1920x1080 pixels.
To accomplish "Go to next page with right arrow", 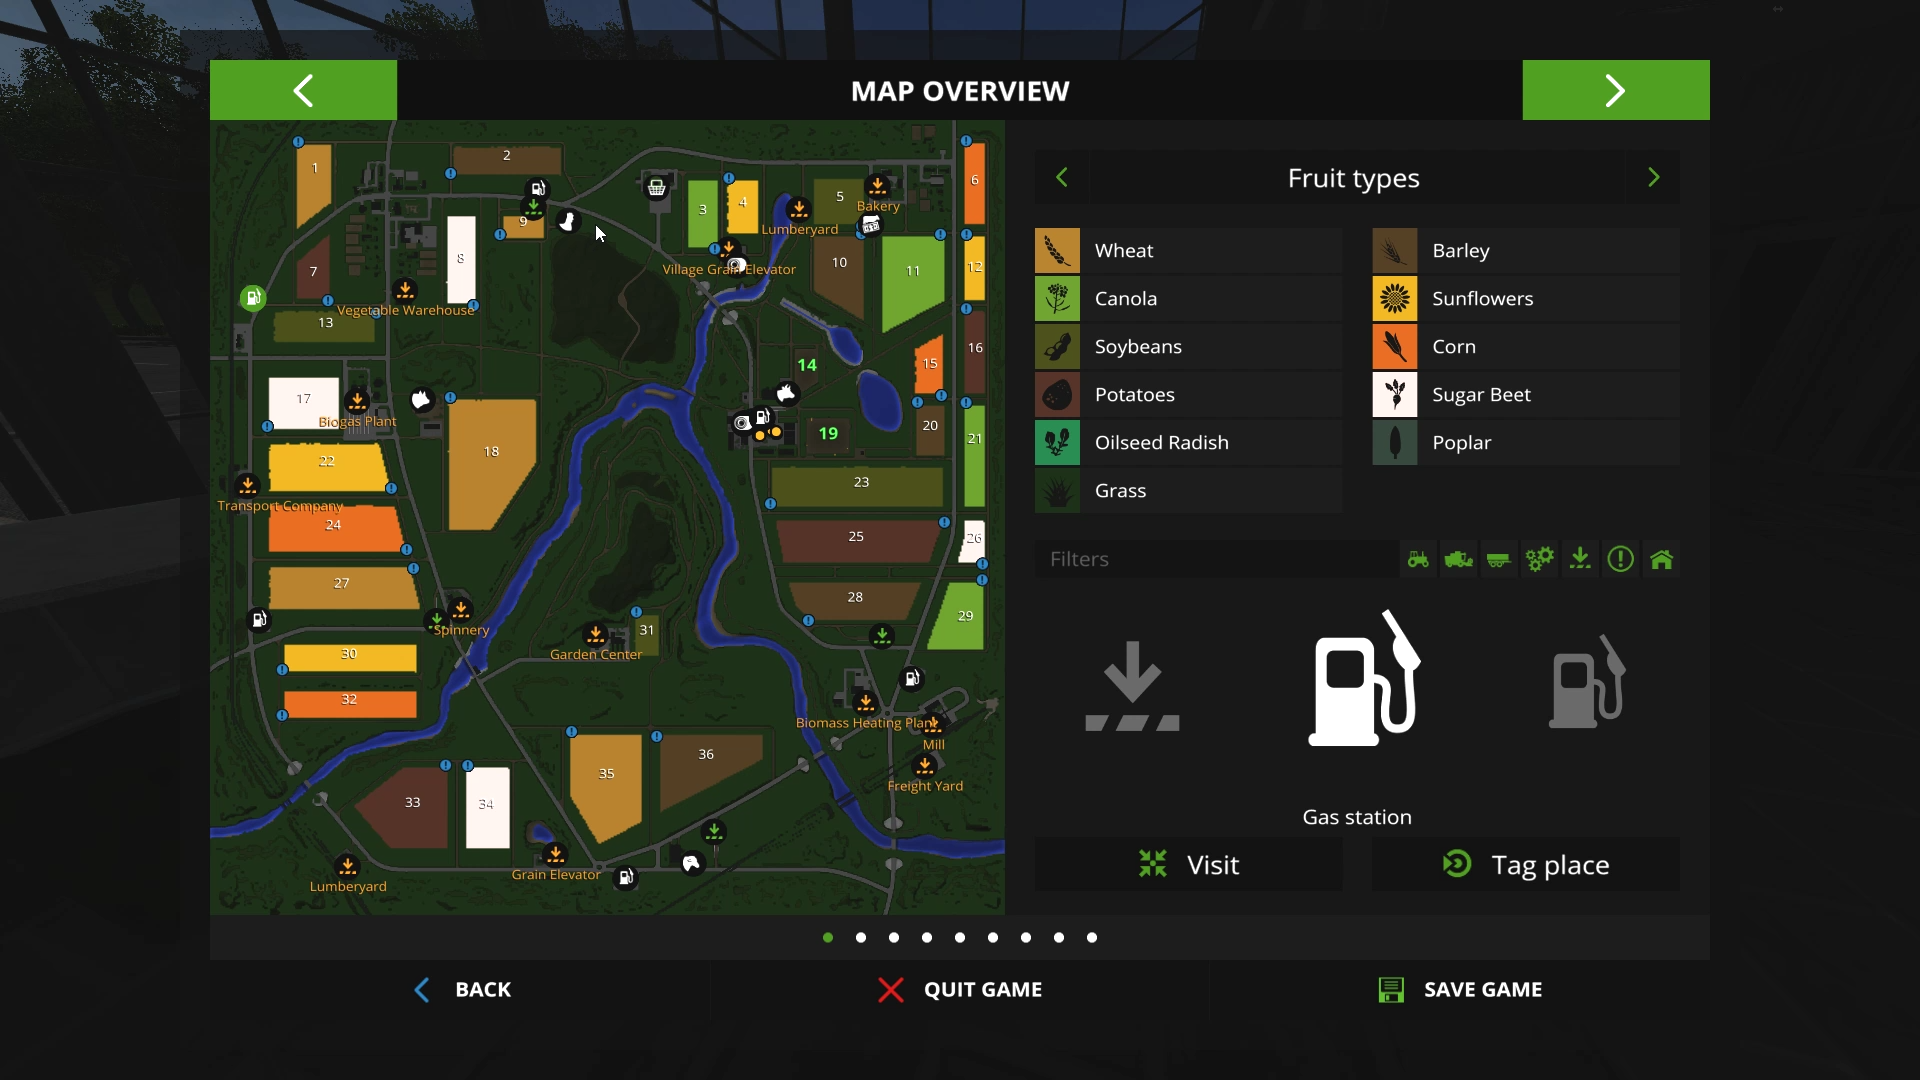I will 1616,90.
